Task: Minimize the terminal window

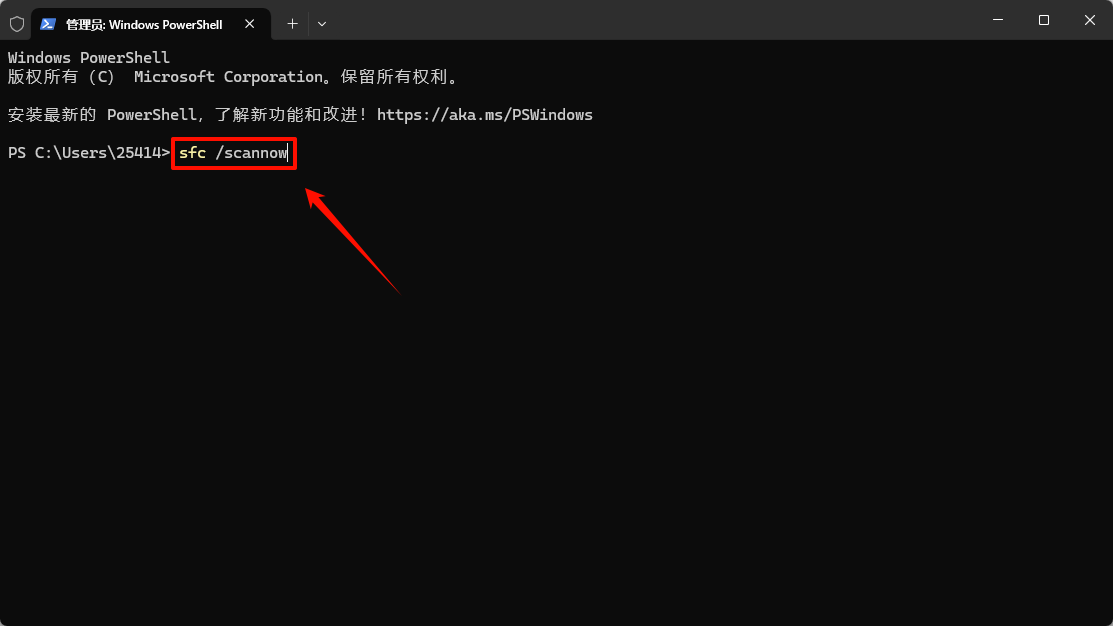Action: tap(997, 20)
